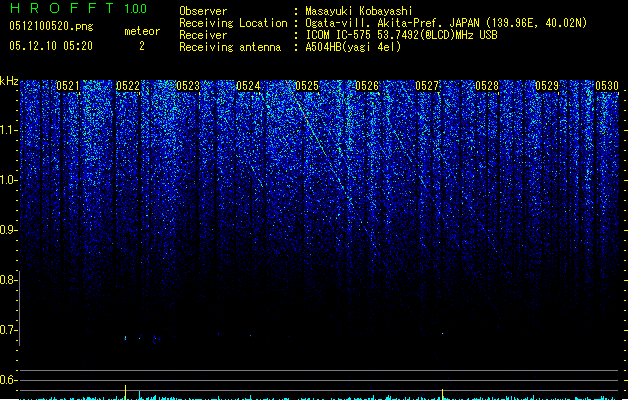Click the yellow meteor spike near 0527
Screen dimensions: 629x400
pyautogui.click(x=442, y=394)
